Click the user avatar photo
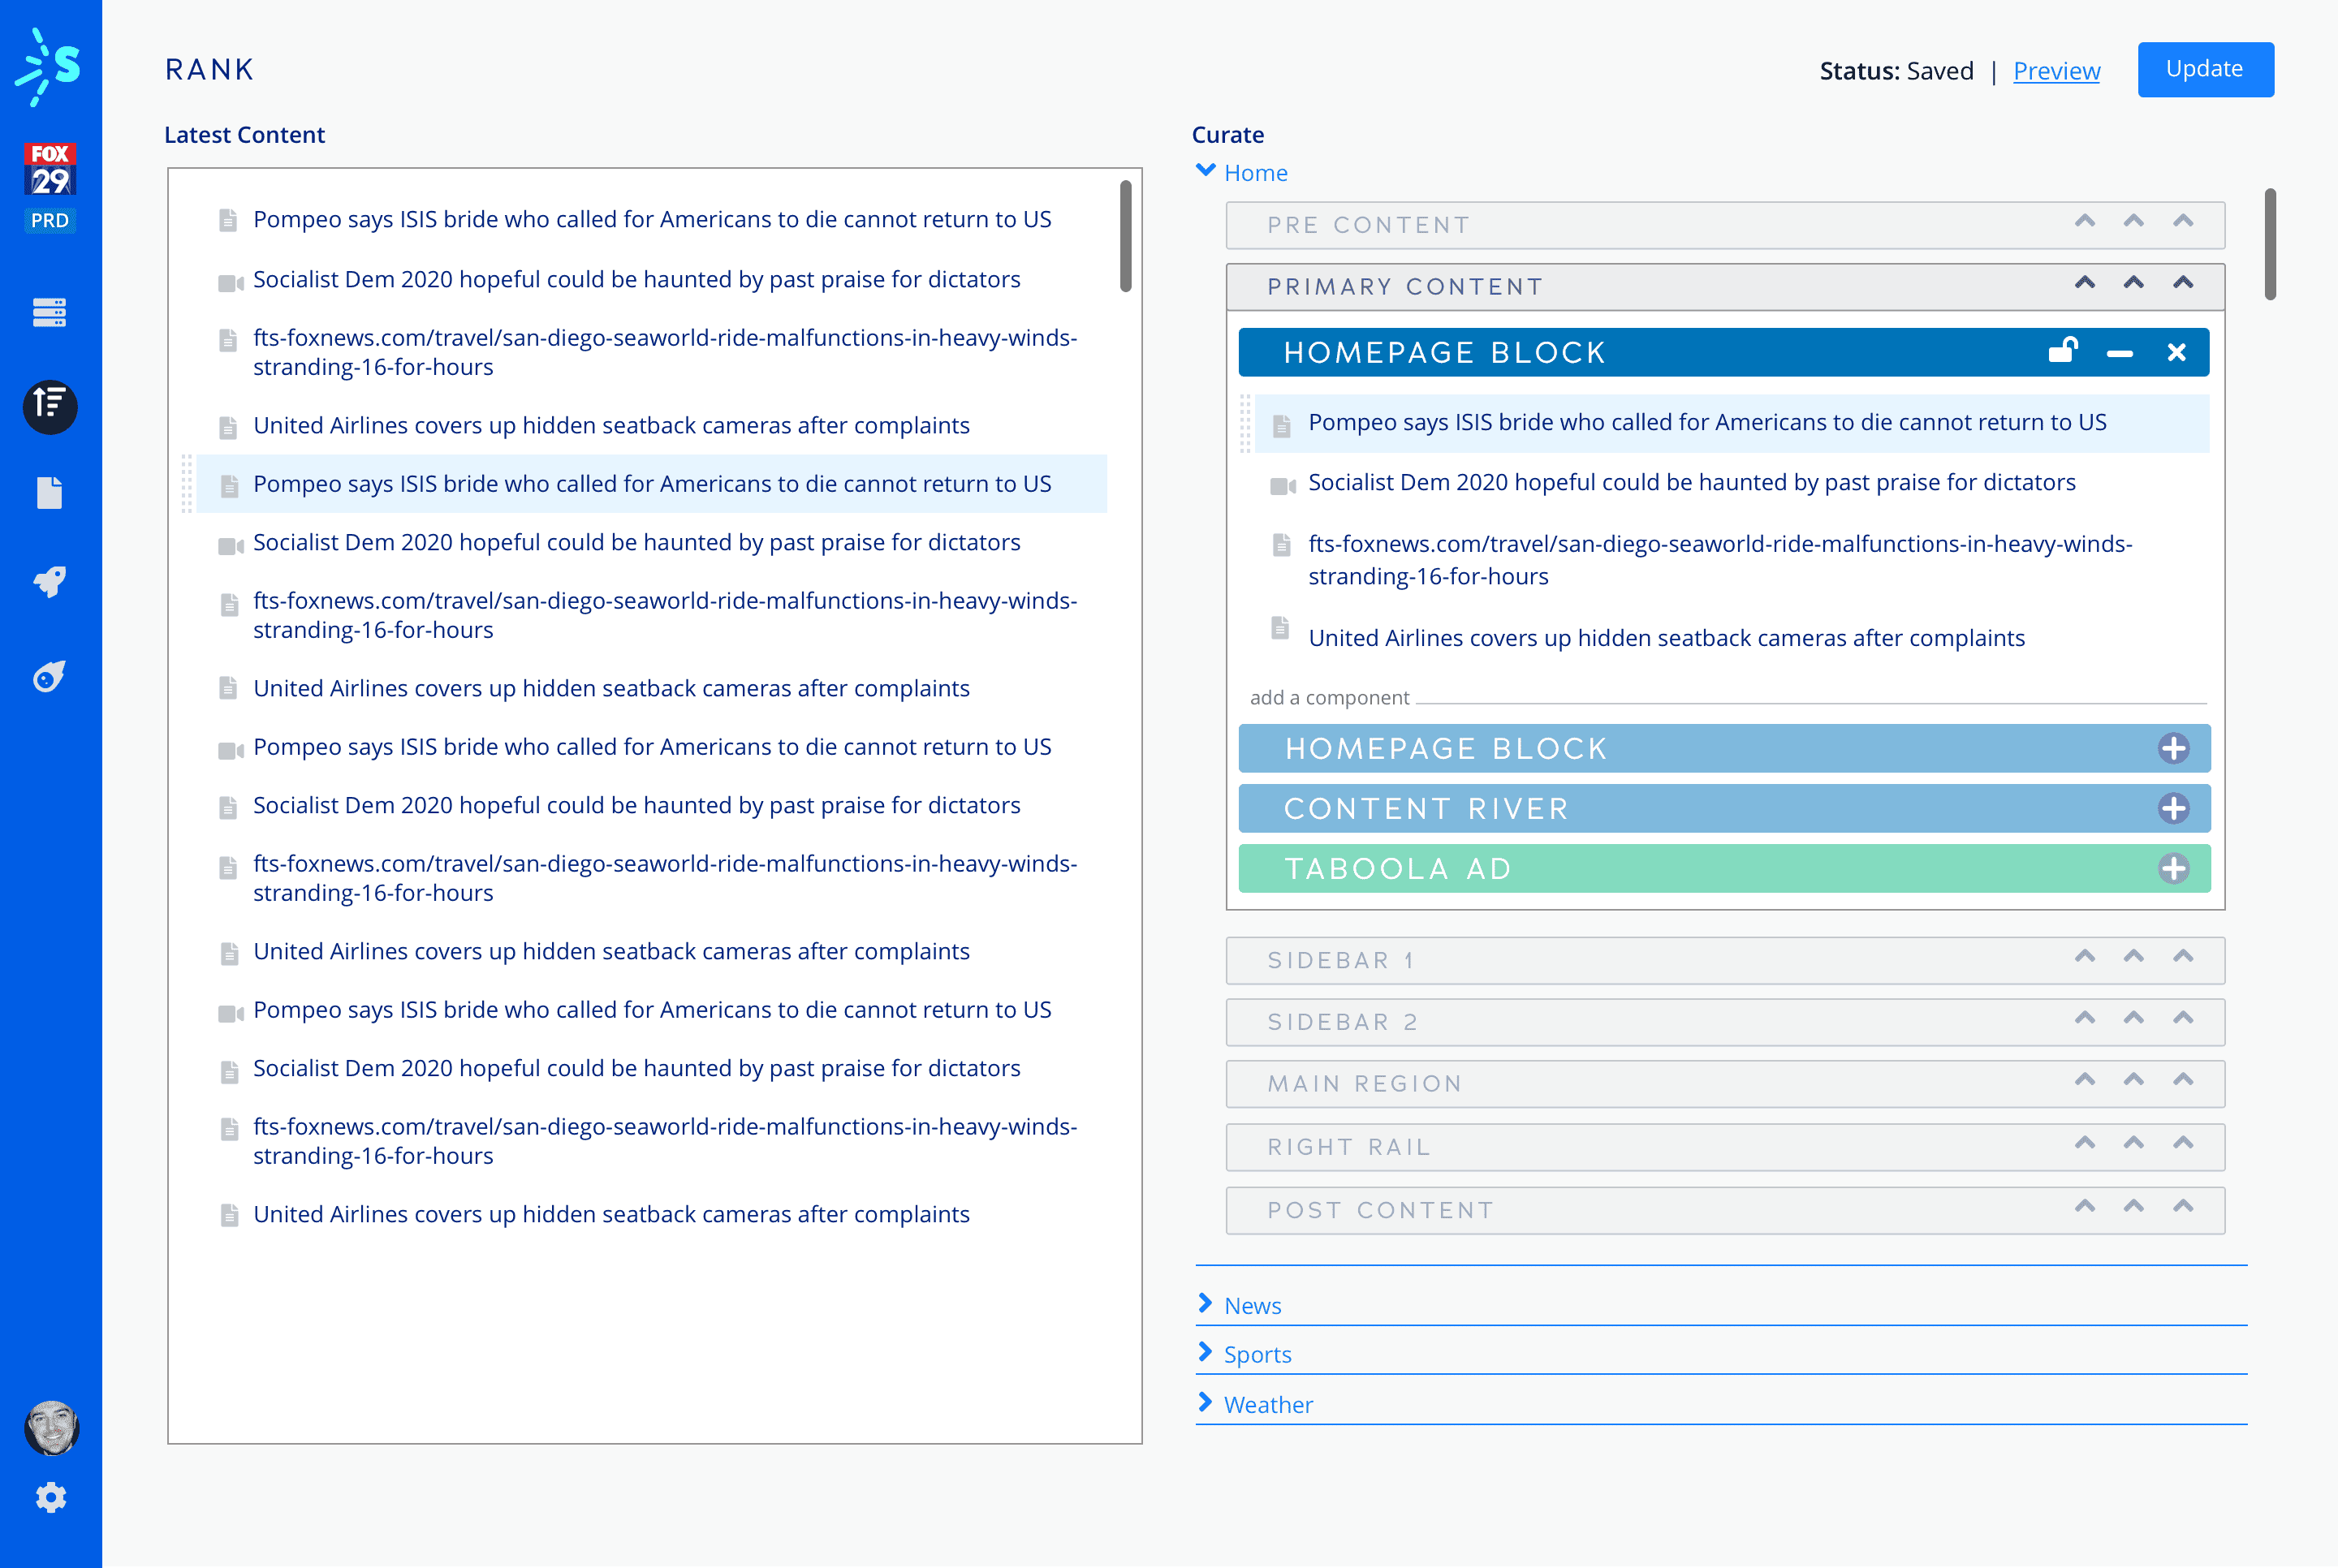Viewport: 2338px width, 1568px height. [51, 1427]
